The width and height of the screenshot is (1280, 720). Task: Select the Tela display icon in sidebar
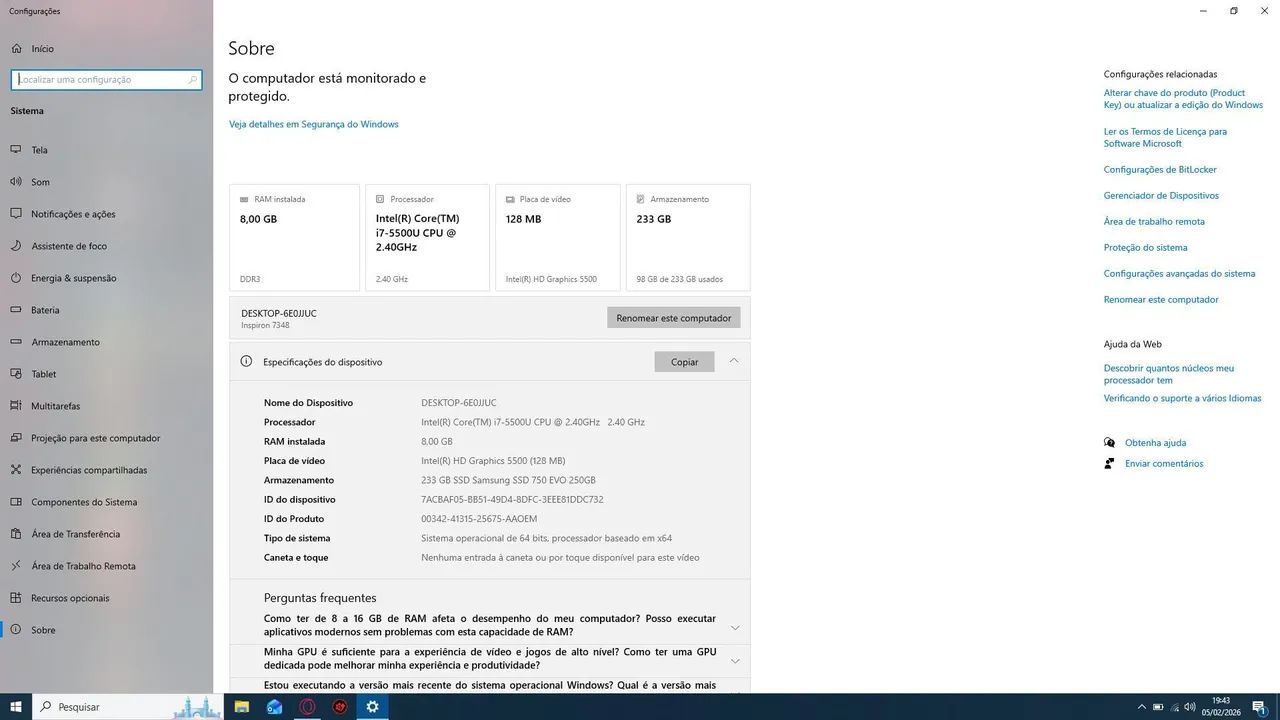coord(15,149)
